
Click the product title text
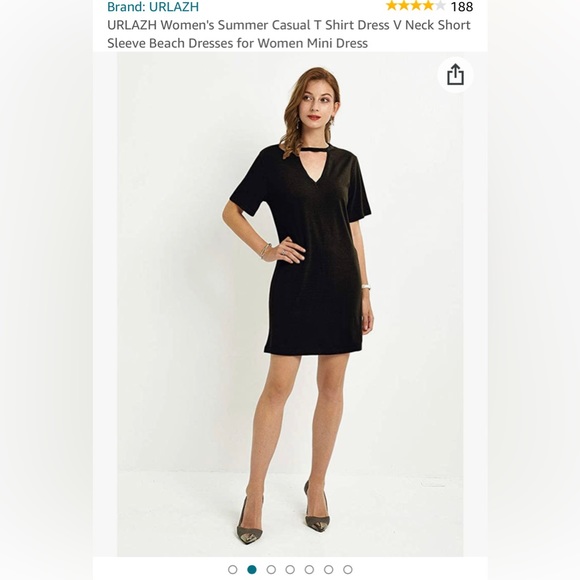tap(289, 34)
